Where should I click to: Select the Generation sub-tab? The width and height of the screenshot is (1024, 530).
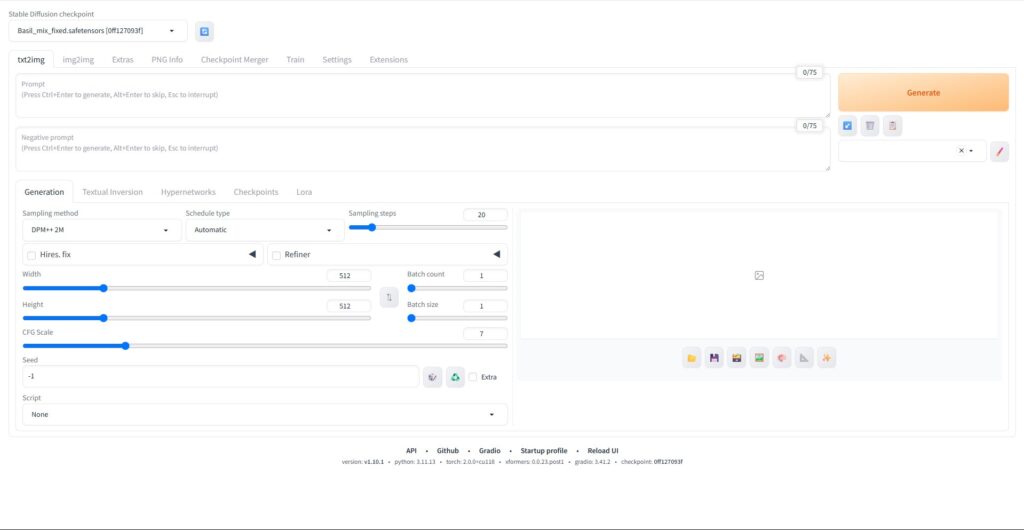pyautogui.click(x=44, y=192)
